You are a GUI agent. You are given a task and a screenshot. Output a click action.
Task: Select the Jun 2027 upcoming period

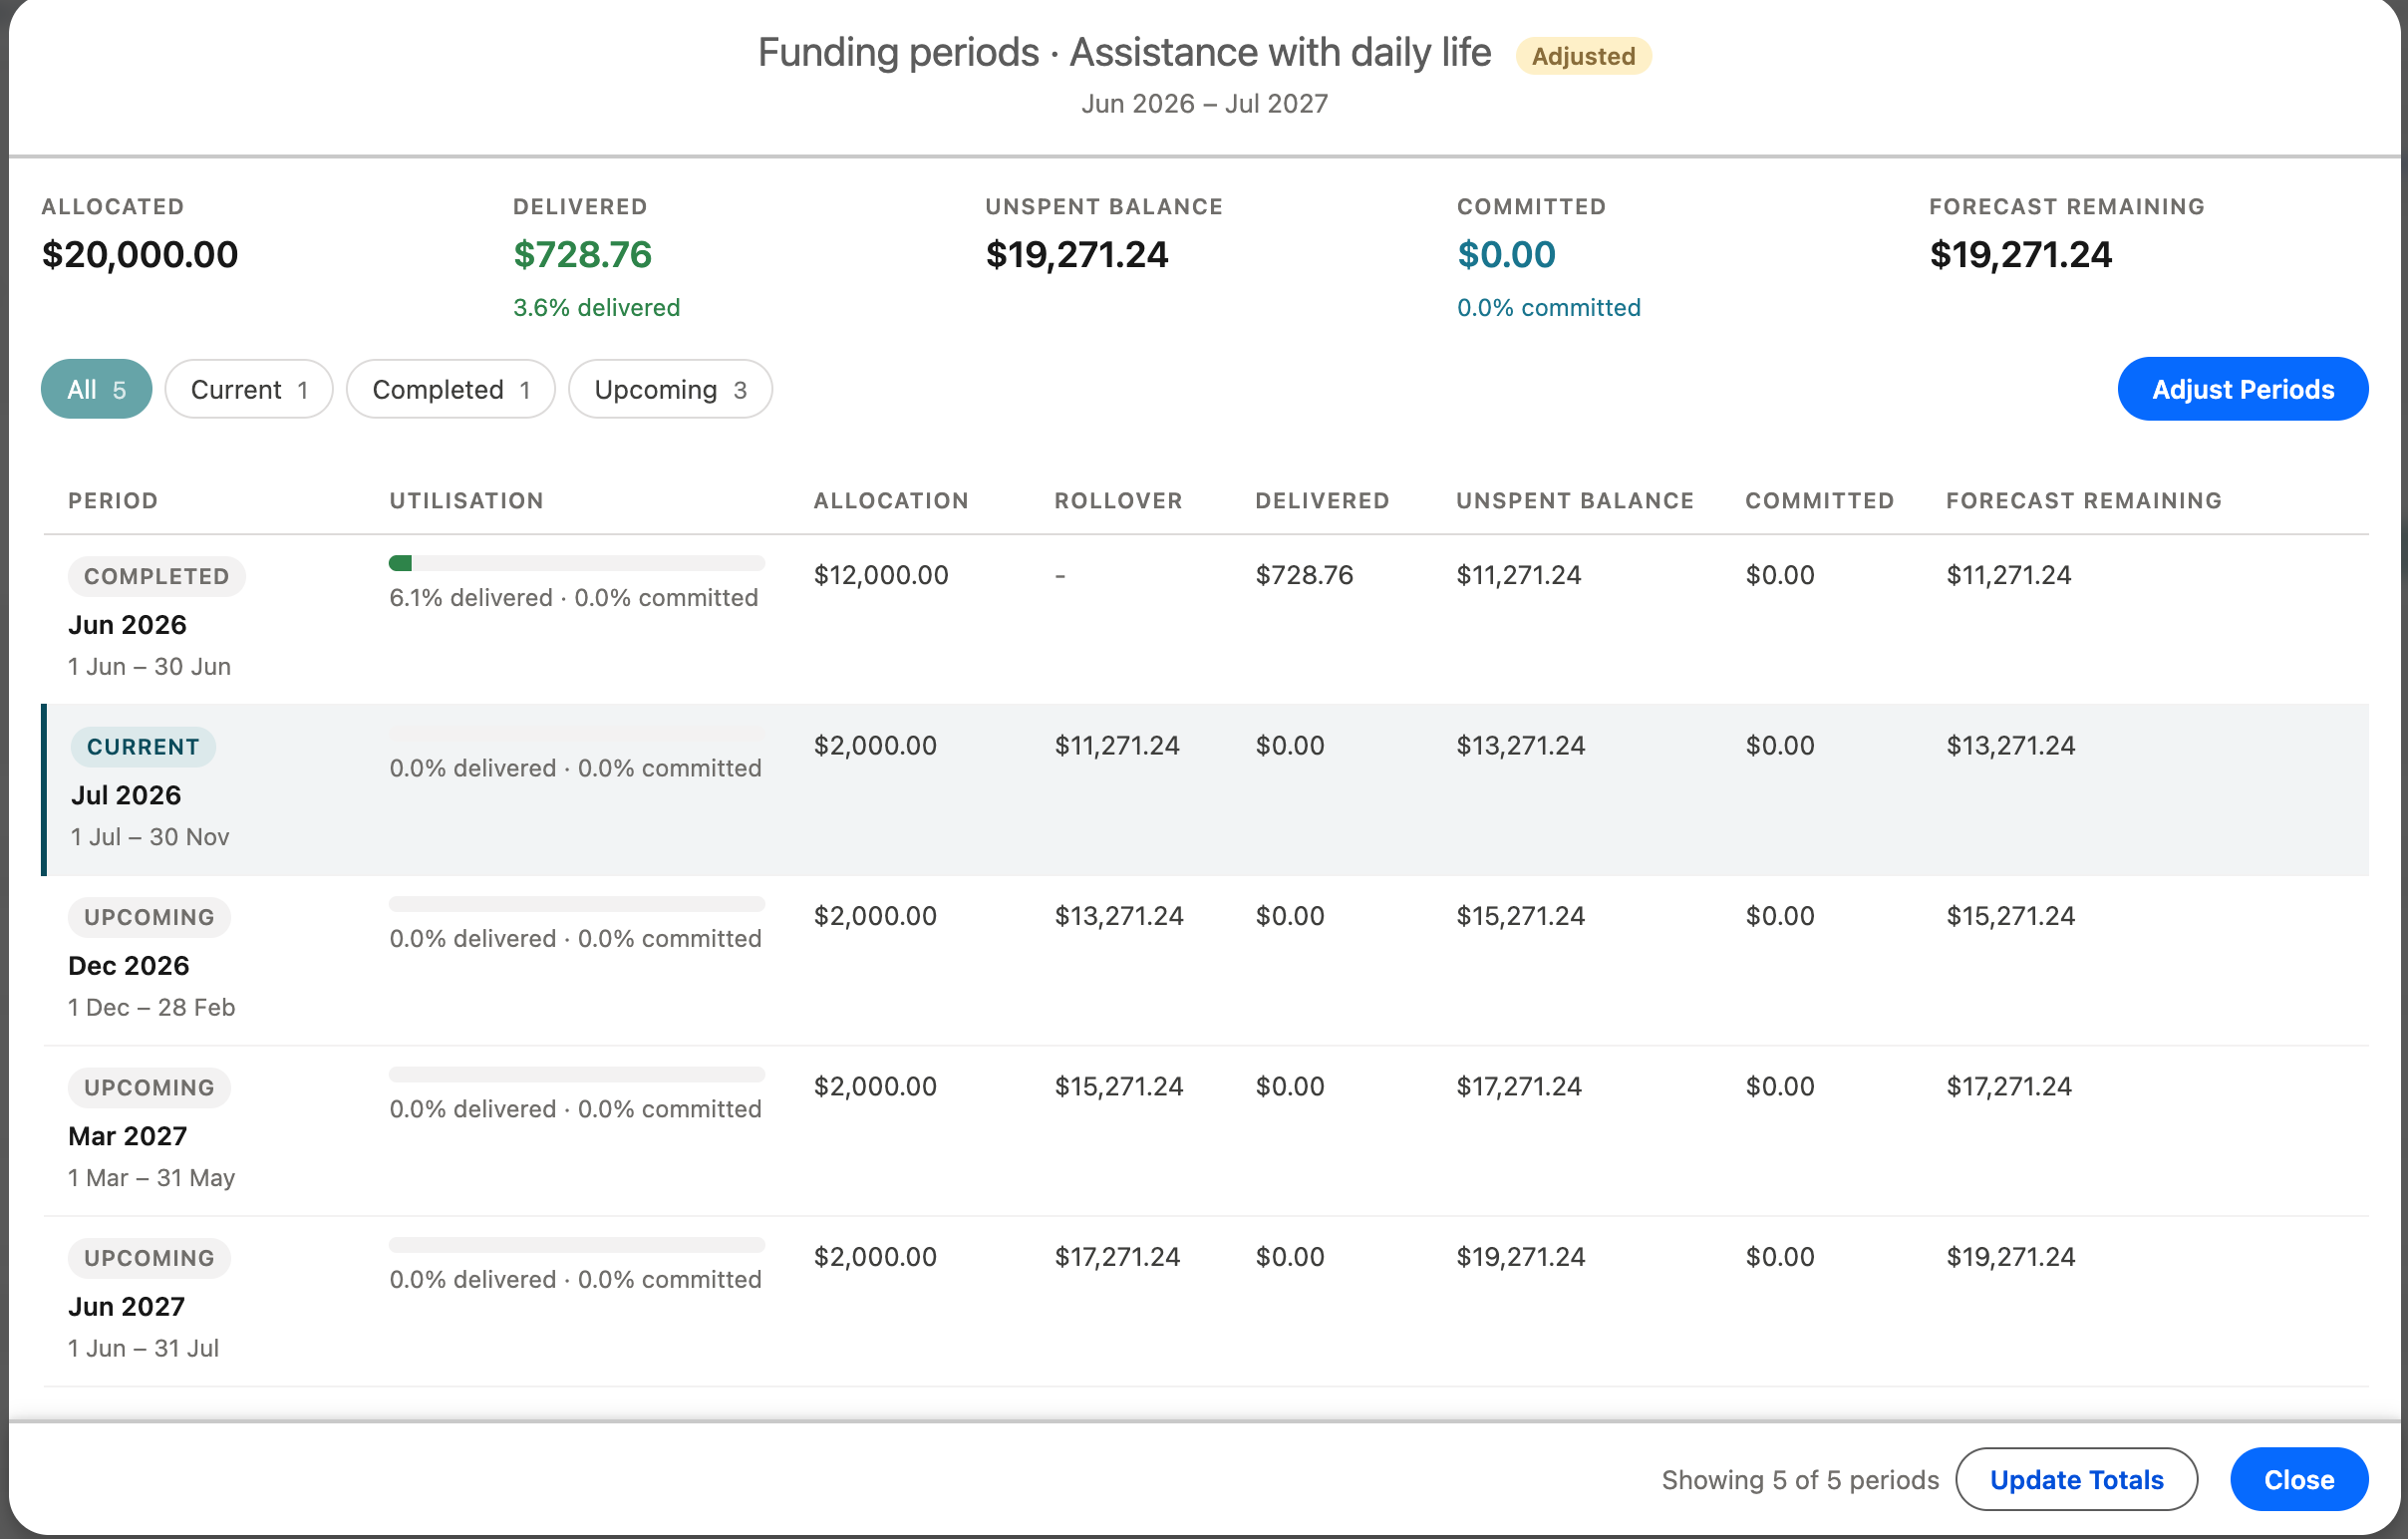pyautogui.click(x=1205, y=1301)
